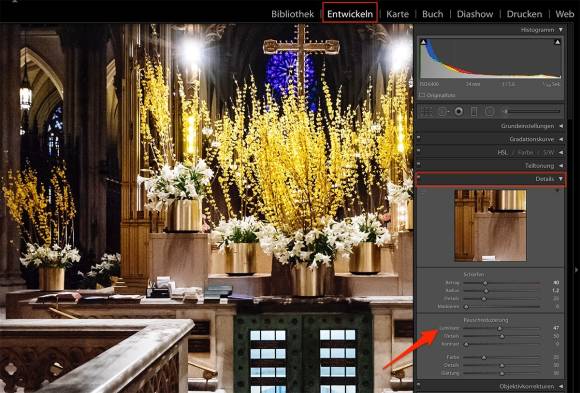
Task: Click the Rauschreduzierung section label
Action: (486, 319)
